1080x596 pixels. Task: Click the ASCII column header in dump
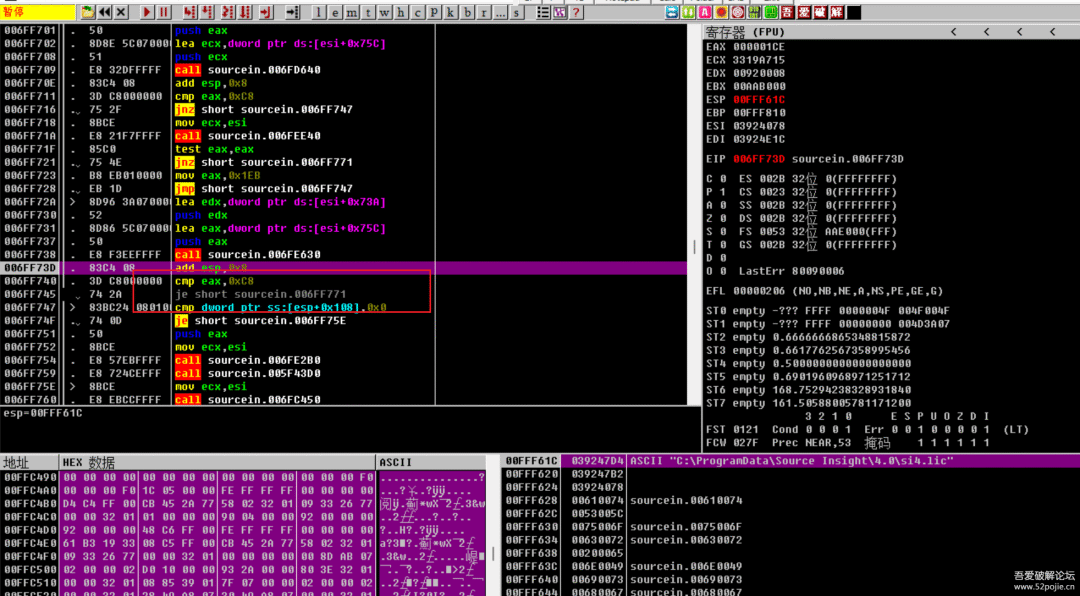[x=396, y=463]
